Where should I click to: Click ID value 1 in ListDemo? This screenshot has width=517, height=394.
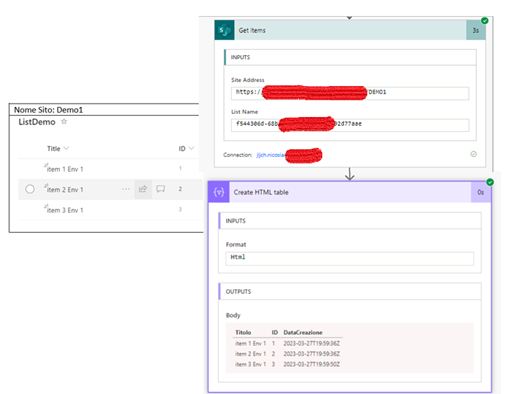tap(180, 168)
